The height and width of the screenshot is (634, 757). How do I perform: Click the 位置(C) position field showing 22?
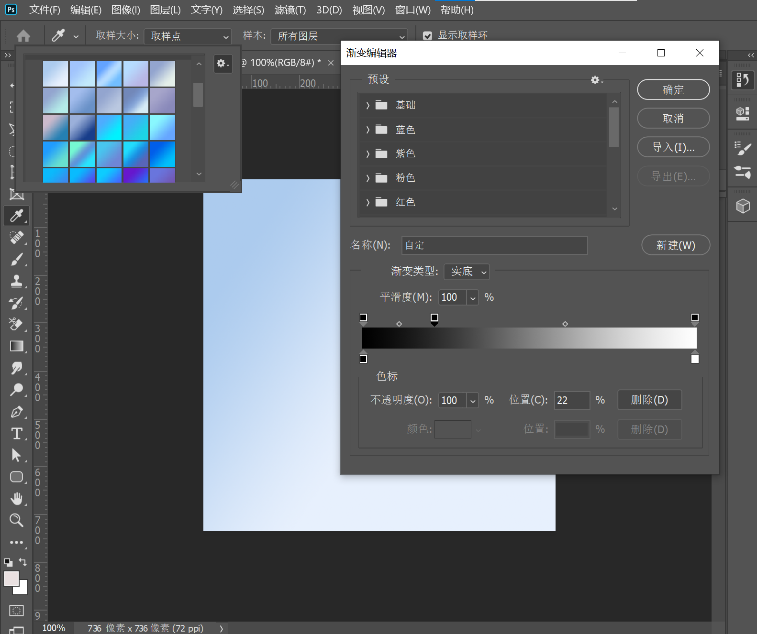pos(572,400)
